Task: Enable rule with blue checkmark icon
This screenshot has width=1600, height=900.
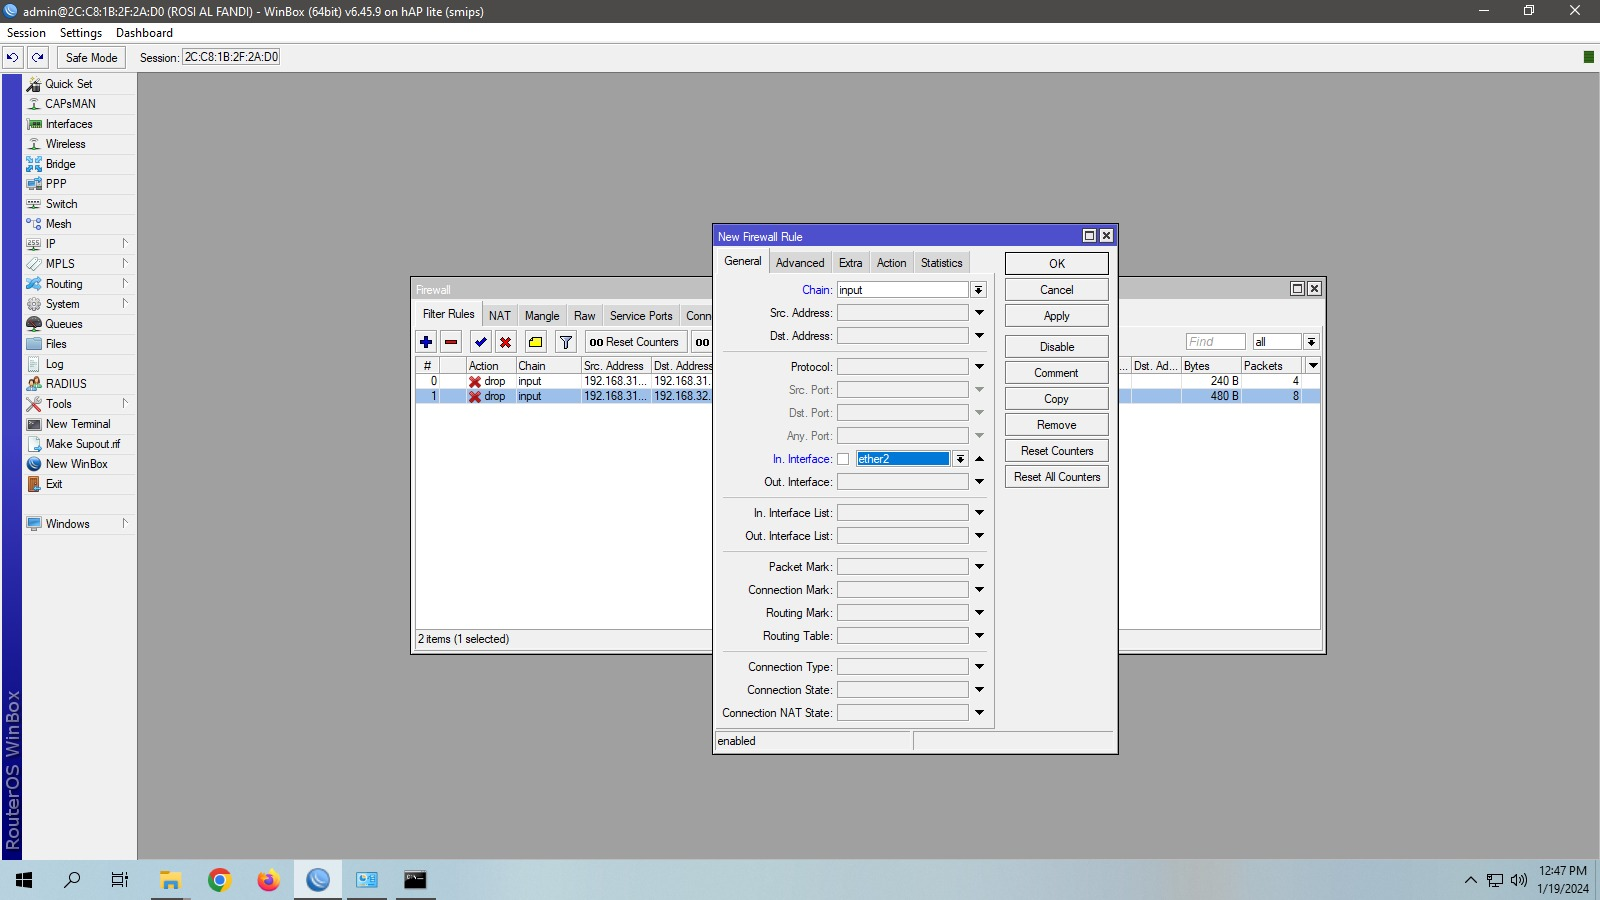Action: 481,342
